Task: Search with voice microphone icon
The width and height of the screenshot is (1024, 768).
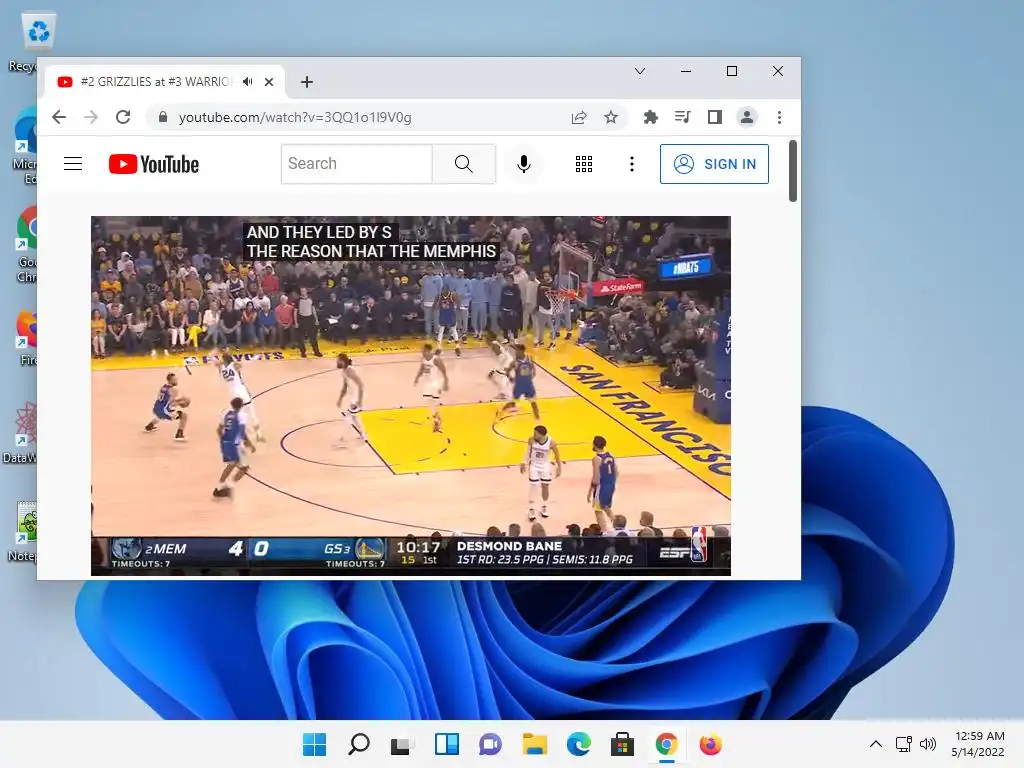Action: click(x=524, y=164)
